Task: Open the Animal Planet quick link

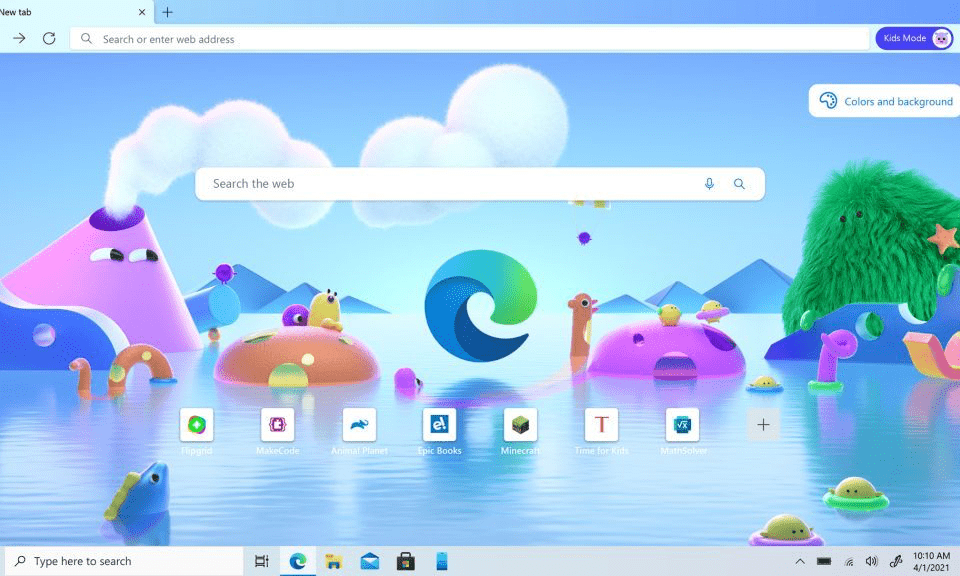Action: [x=359, y=425]
